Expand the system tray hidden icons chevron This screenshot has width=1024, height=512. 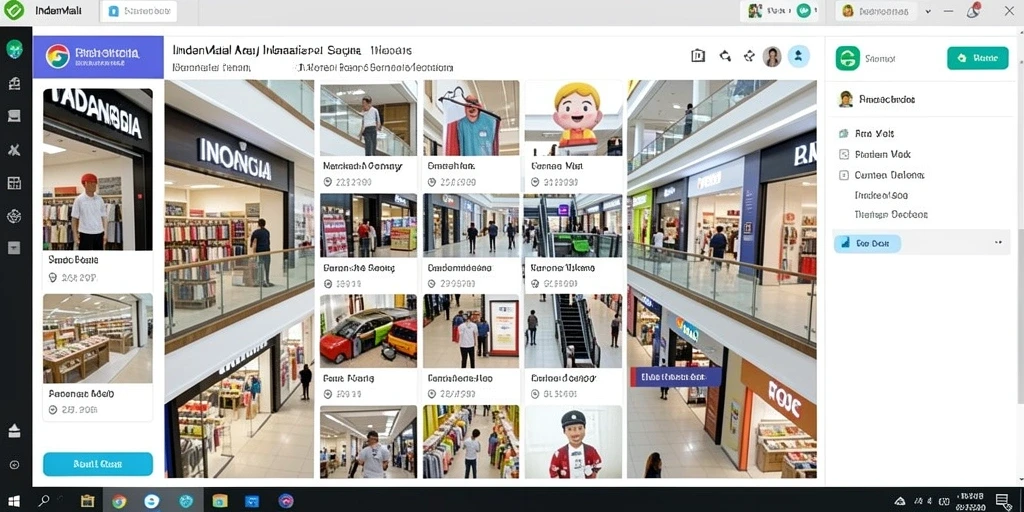click(x=900, y=501)
